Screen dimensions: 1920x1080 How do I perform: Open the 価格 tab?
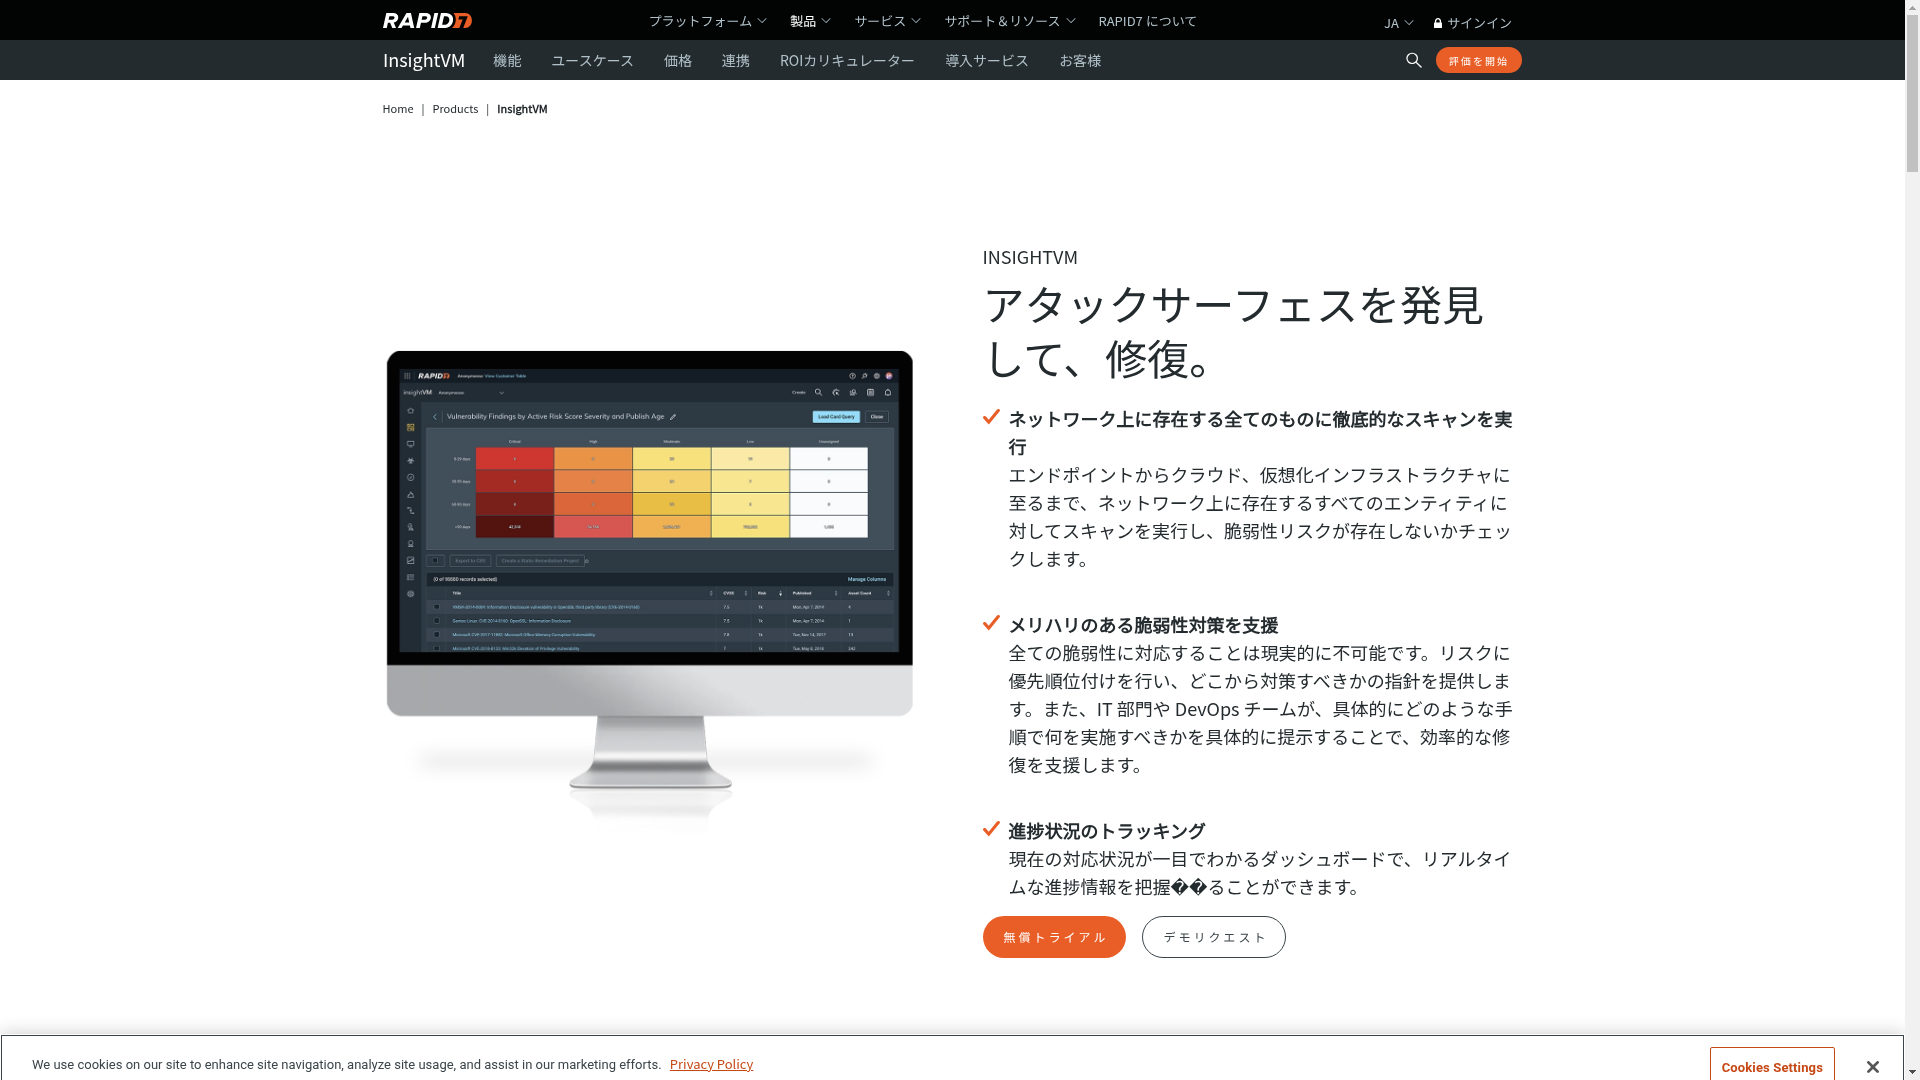point(678,60)
